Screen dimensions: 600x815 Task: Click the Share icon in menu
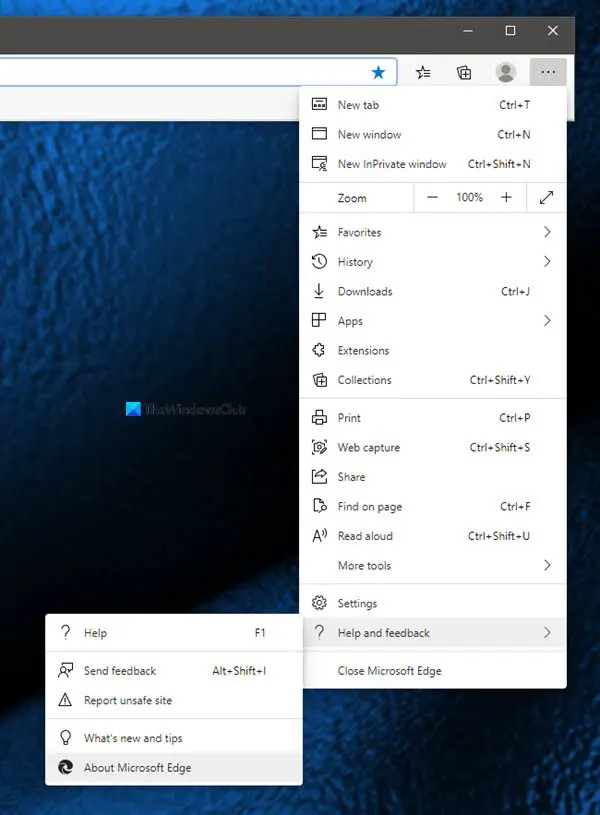(319, 477)
